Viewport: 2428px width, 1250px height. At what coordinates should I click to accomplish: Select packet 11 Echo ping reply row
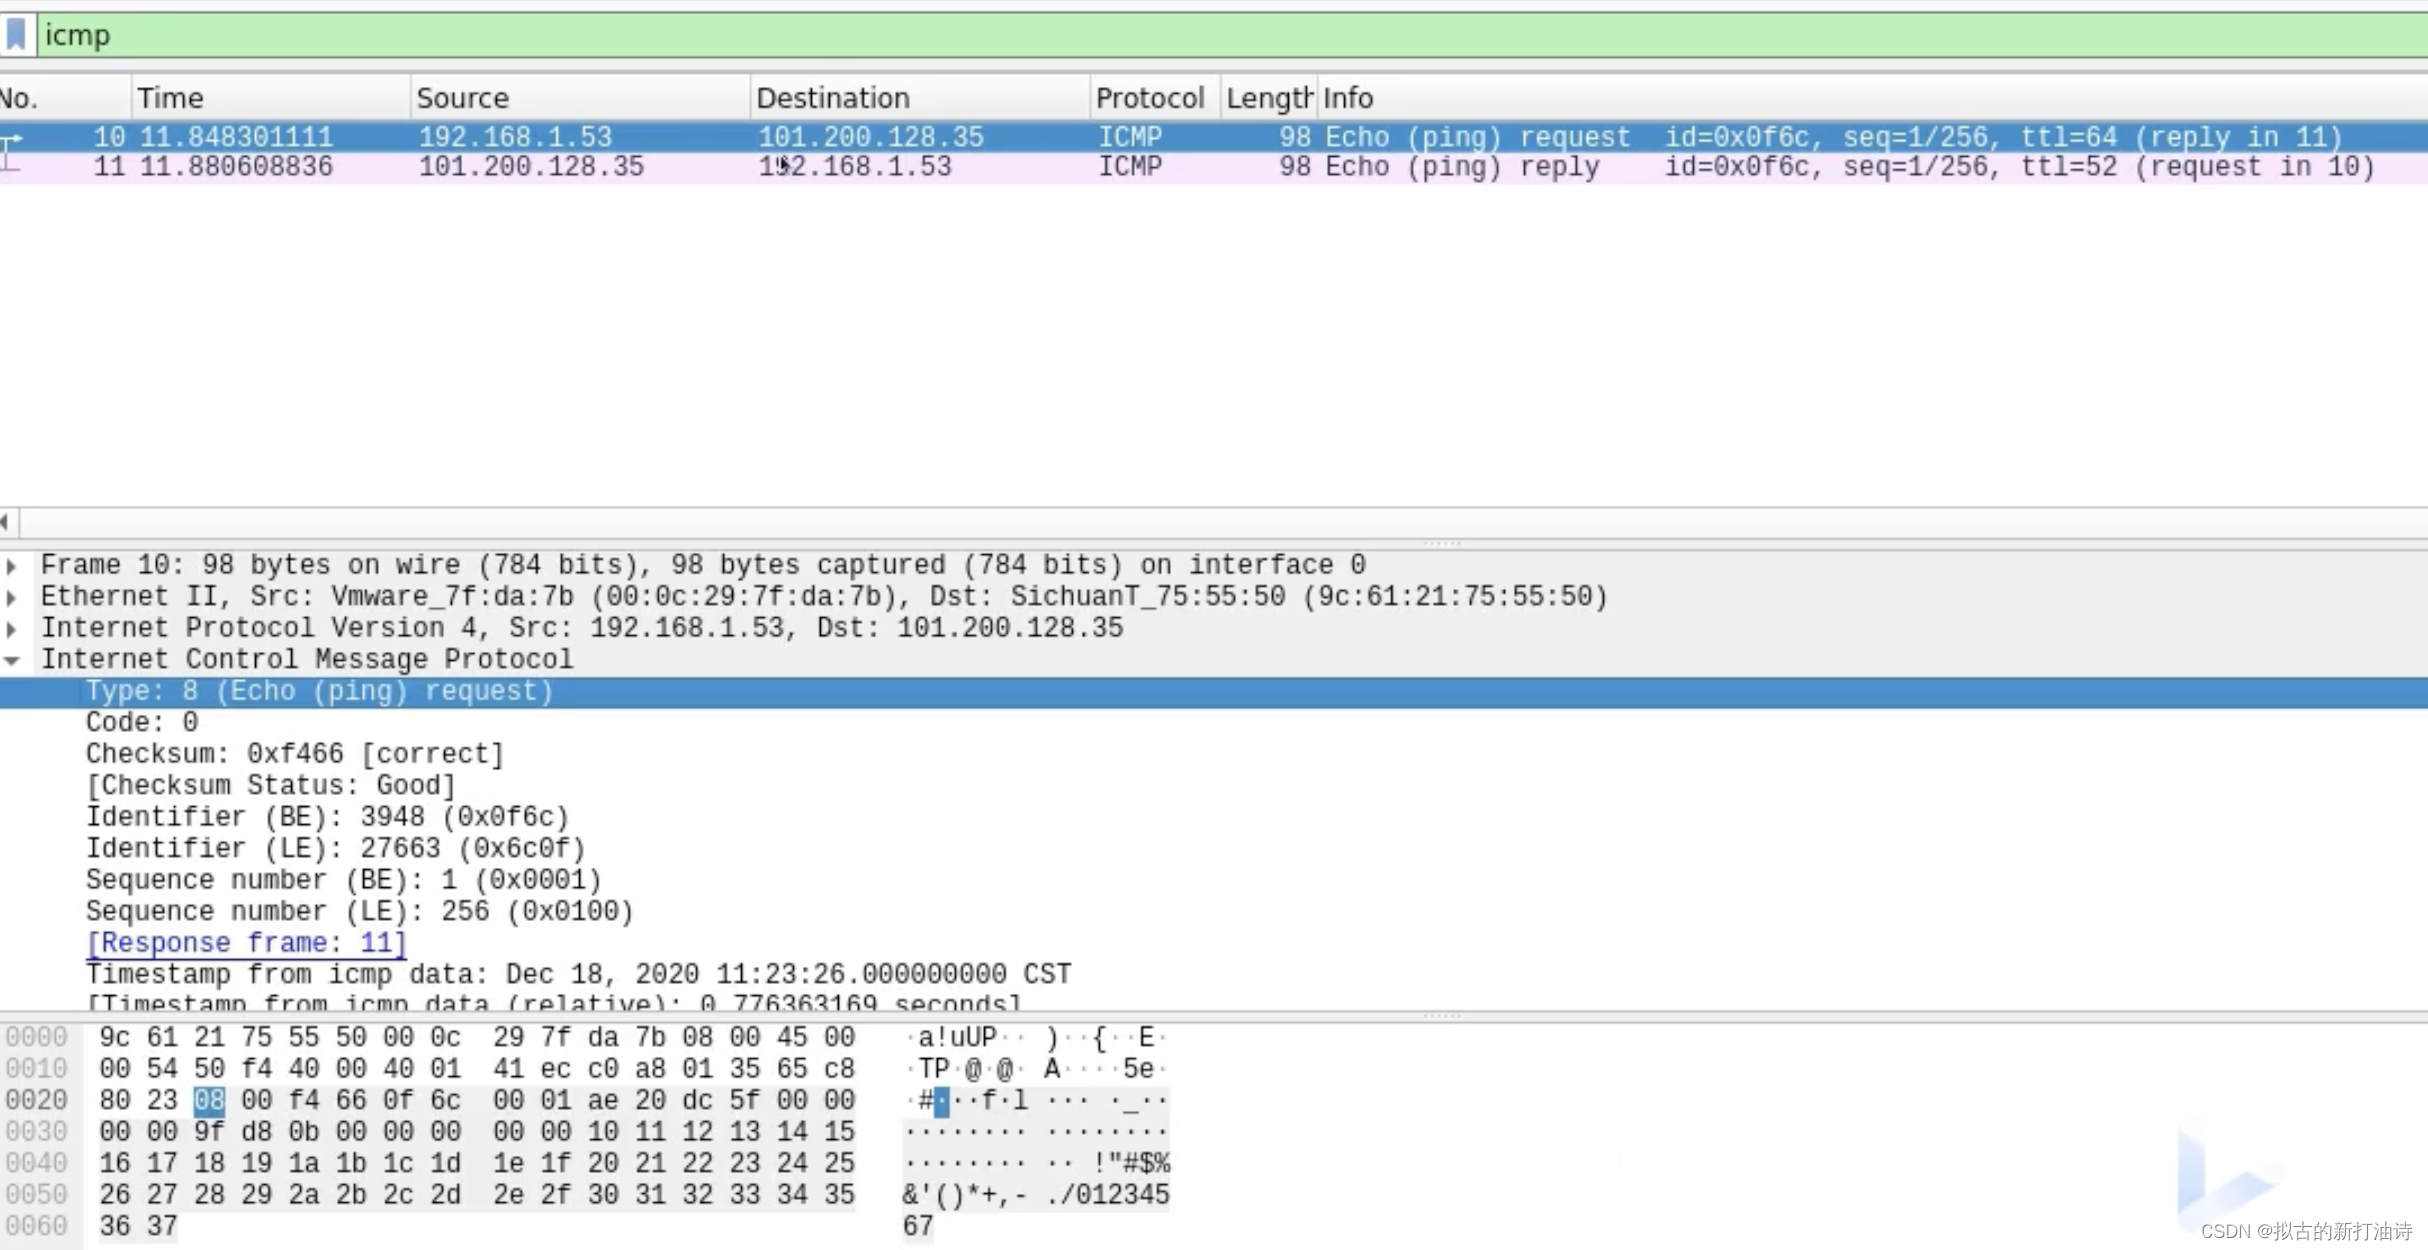tap(1214, 167)
